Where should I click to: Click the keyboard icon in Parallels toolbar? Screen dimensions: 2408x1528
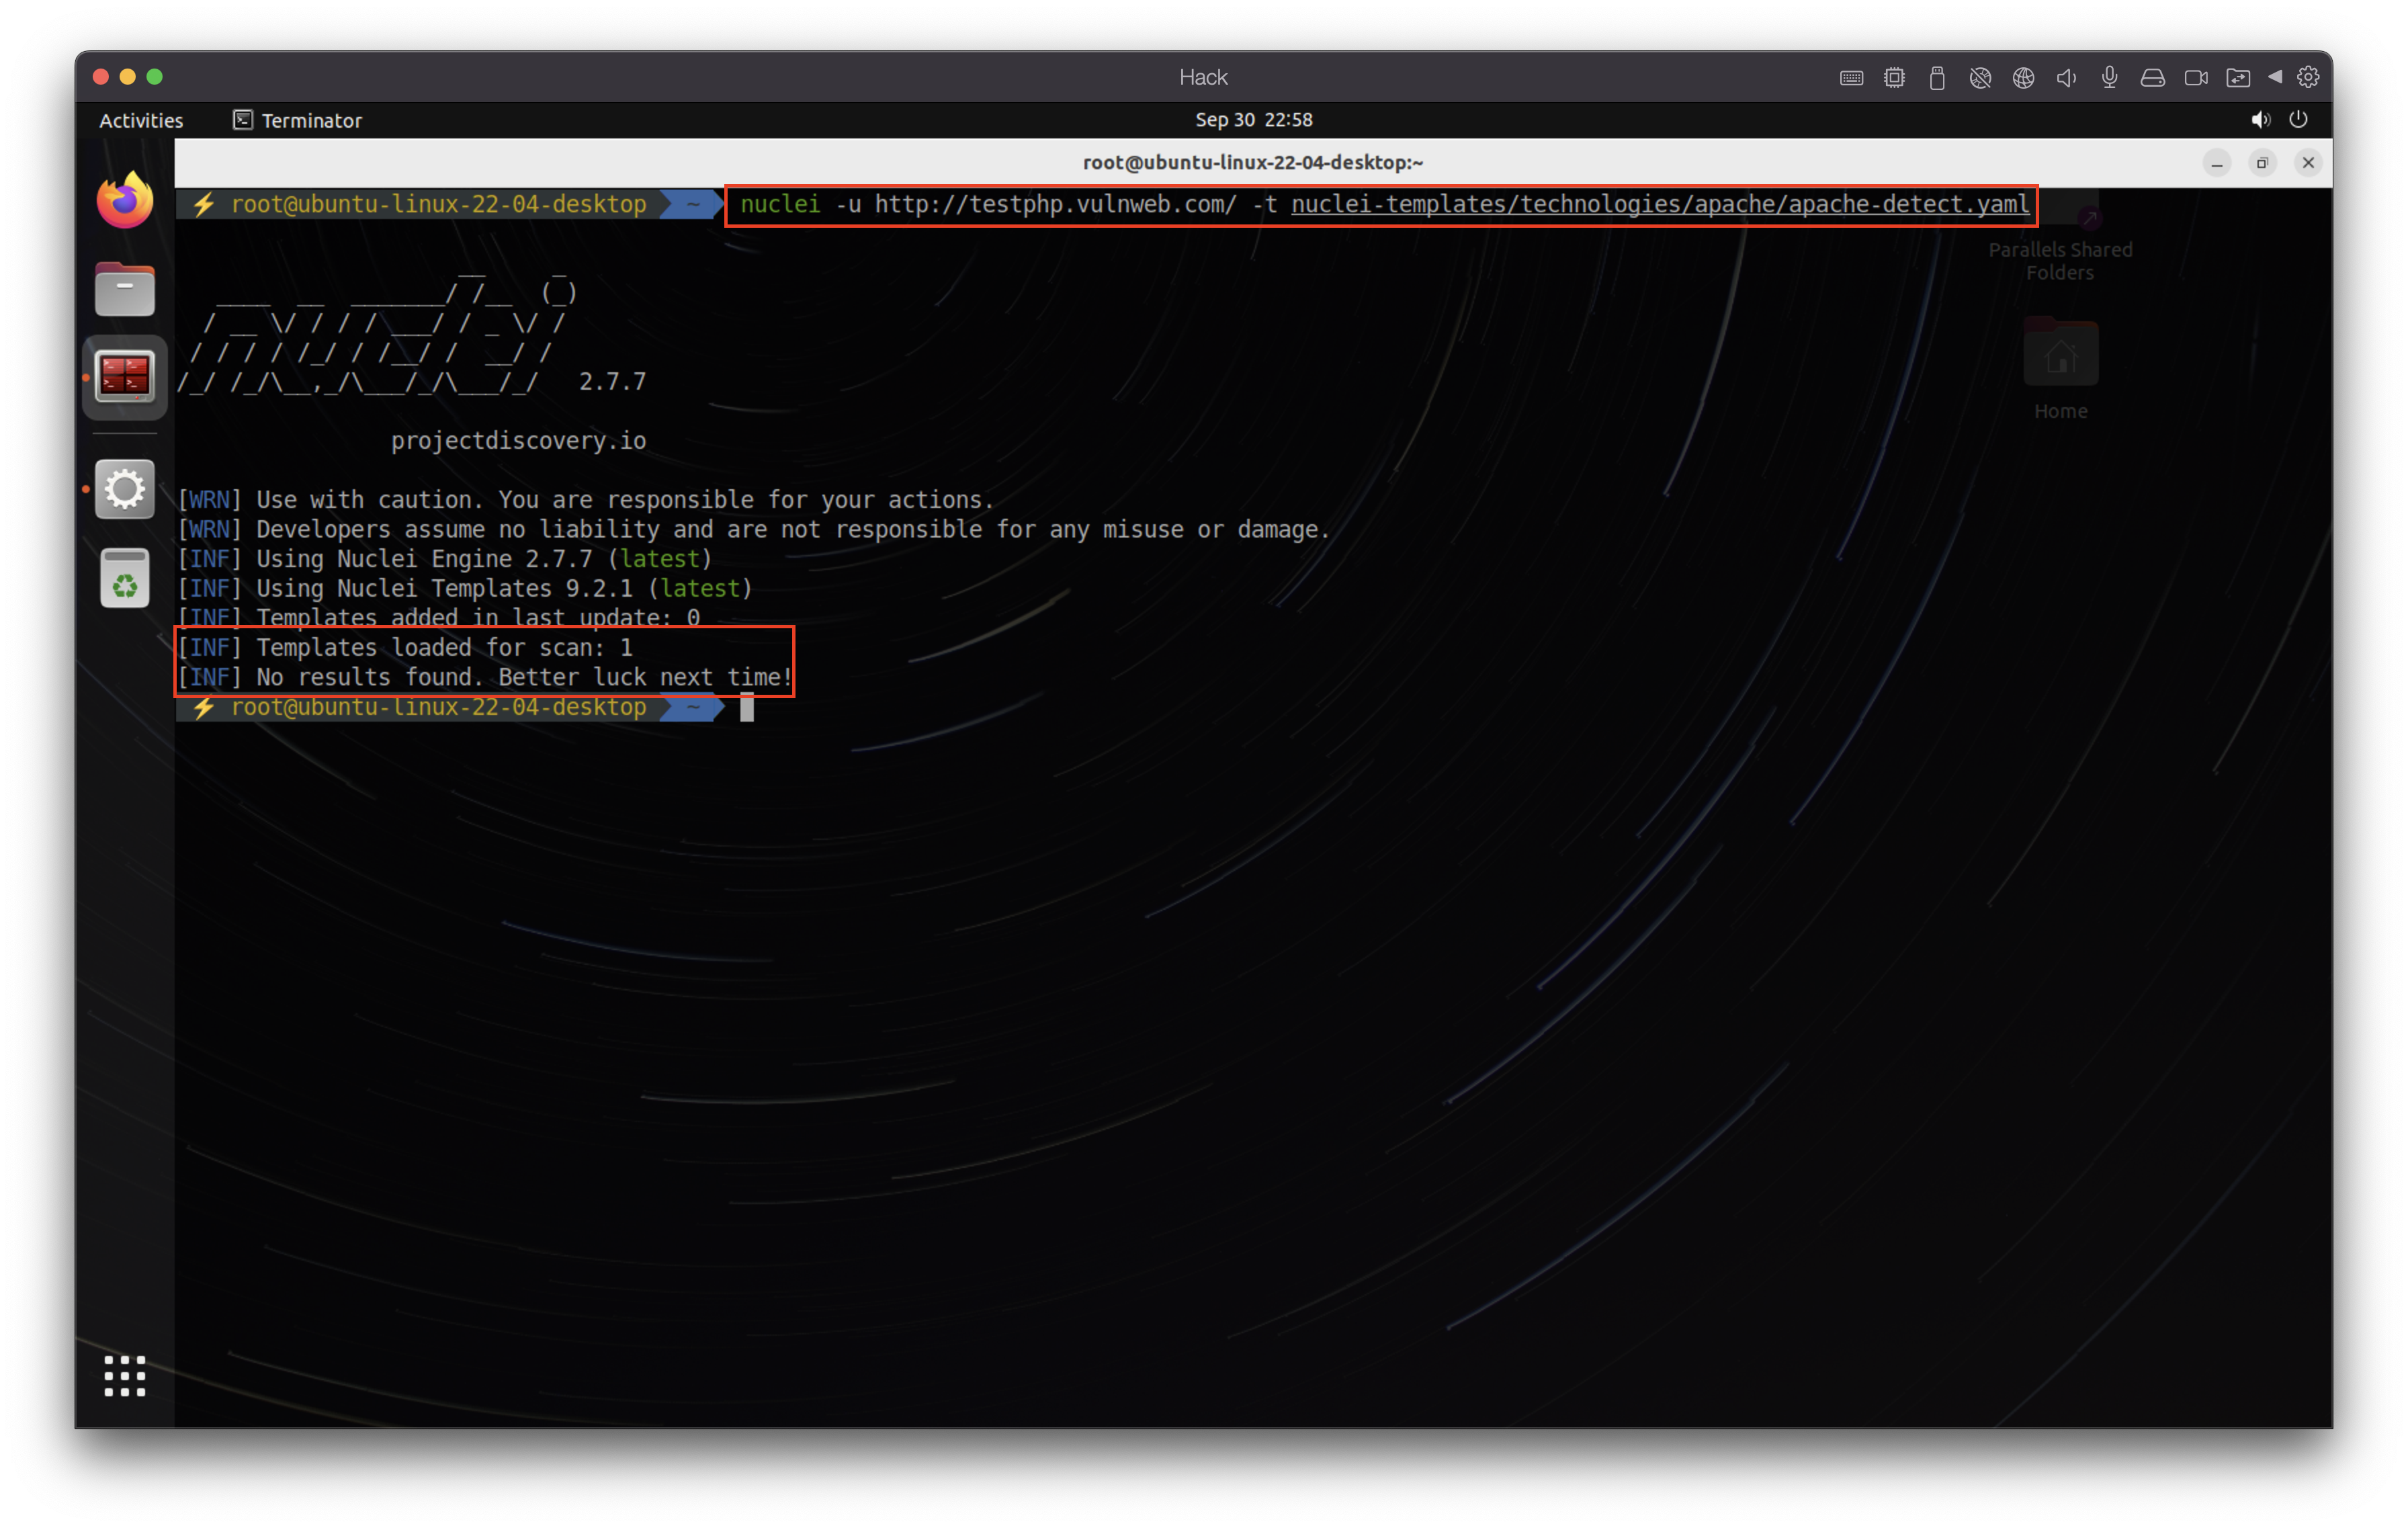pyautogui.click(x=1851, y=78)
